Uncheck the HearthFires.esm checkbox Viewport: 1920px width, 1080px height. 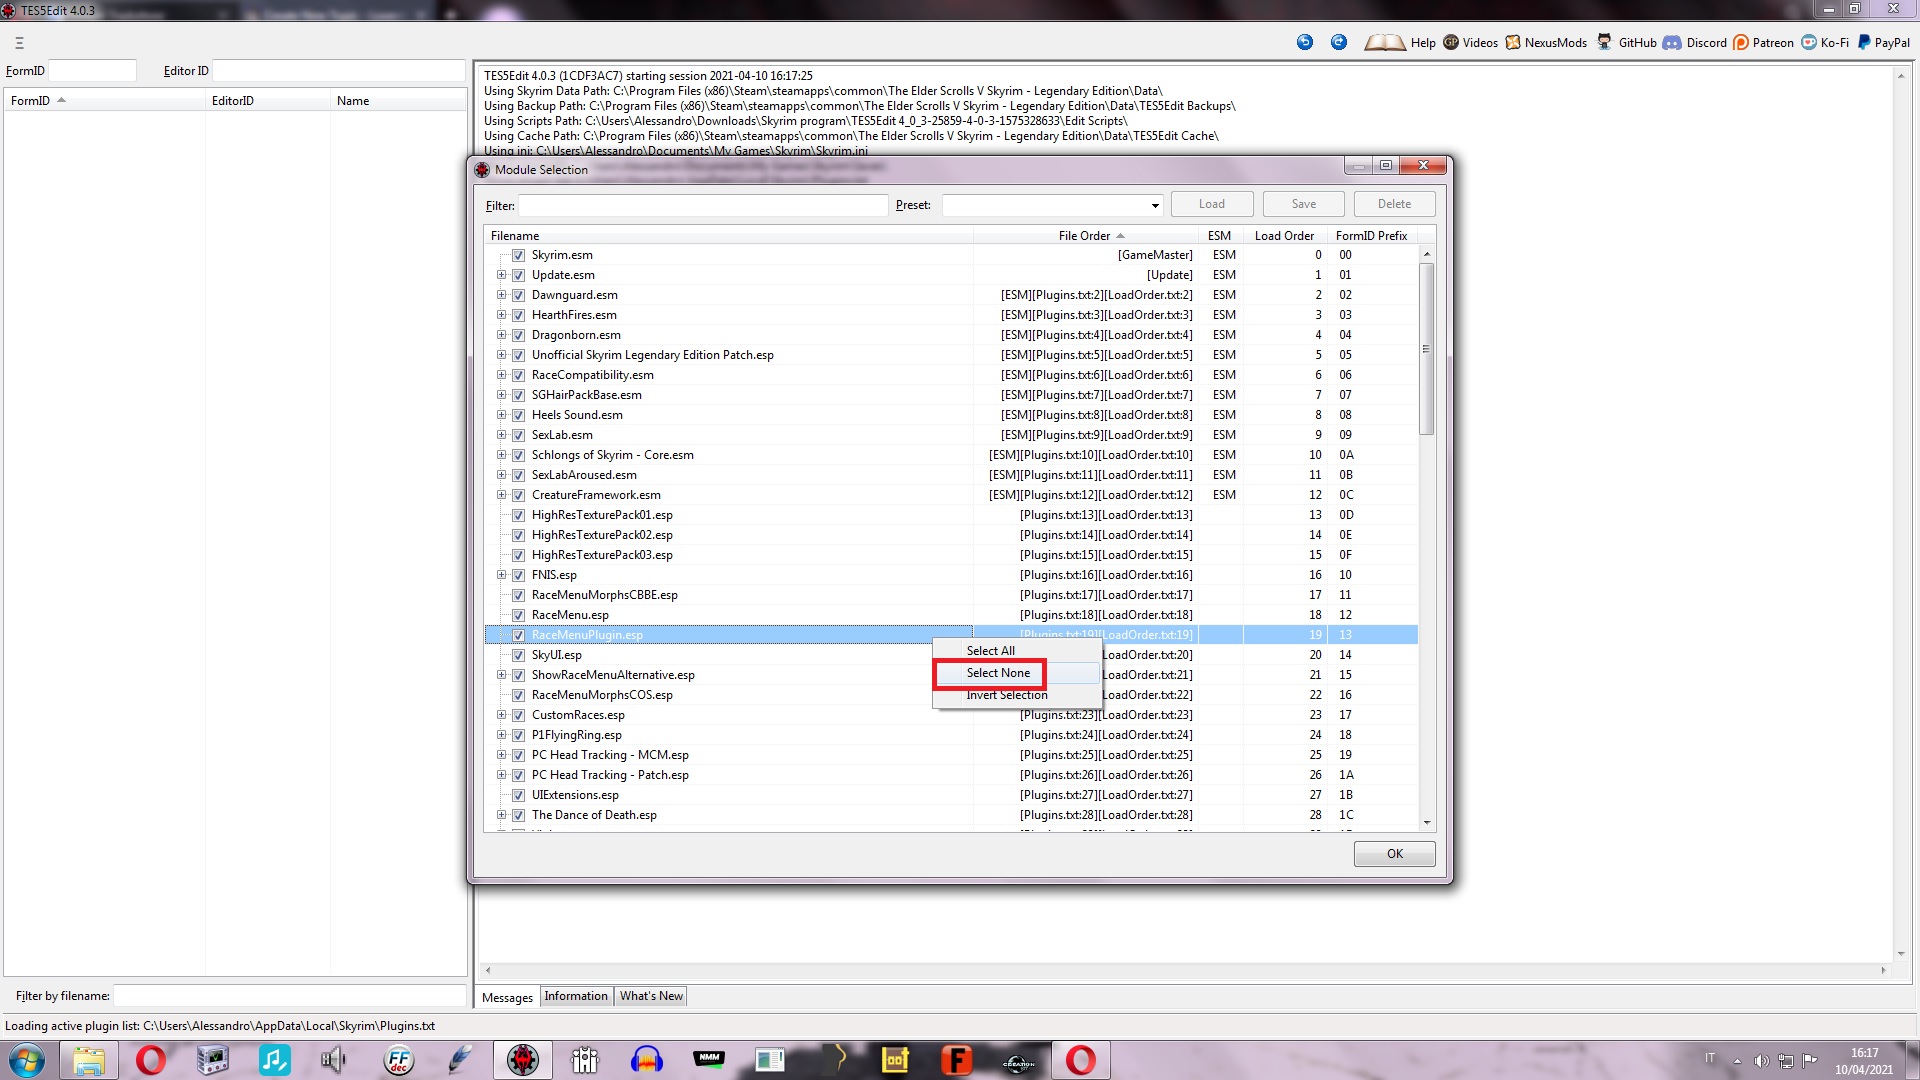coord(518,315)
